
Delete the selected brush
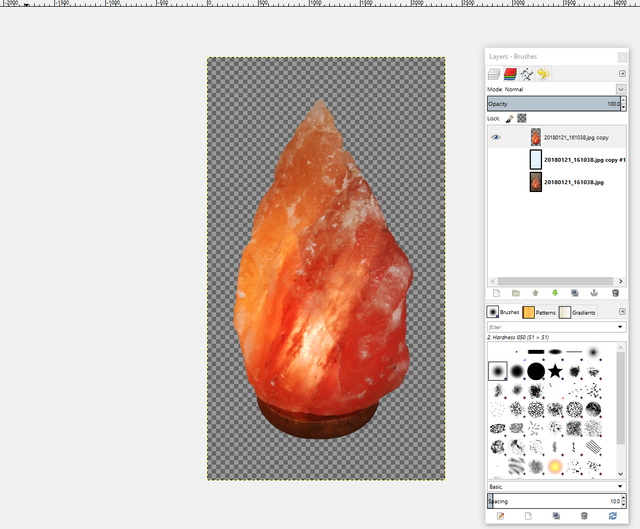click(x=584, y=516)
